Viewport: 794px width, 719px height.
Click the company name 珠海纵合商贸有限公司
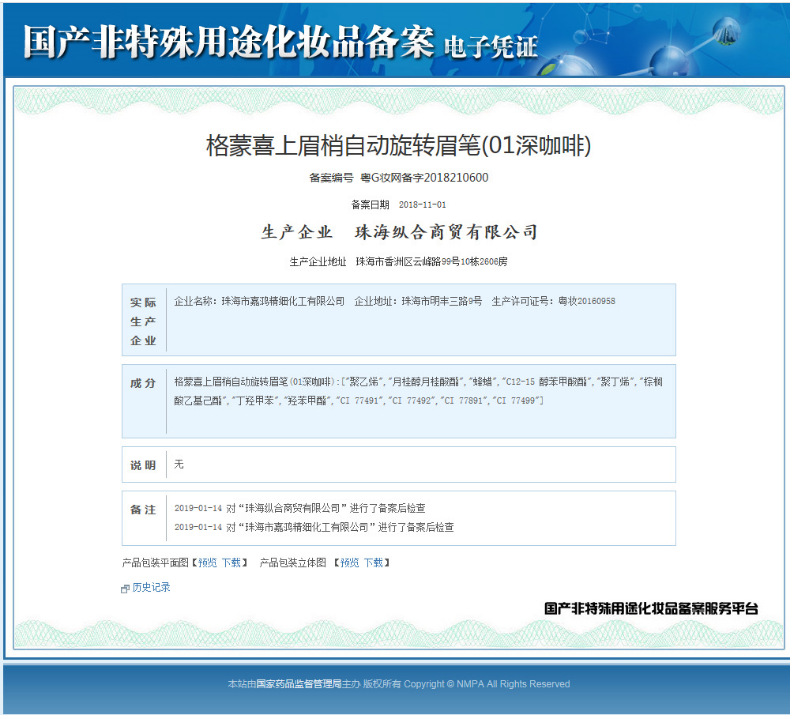click(446, 232)
